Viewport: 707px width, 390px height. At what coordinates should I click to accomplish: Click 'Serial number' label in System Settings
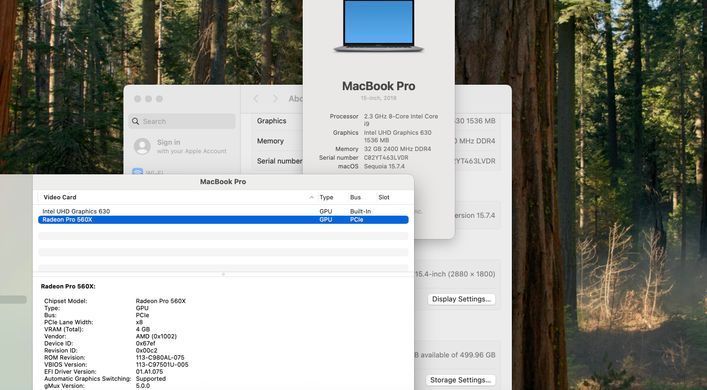tap(279, 161)
